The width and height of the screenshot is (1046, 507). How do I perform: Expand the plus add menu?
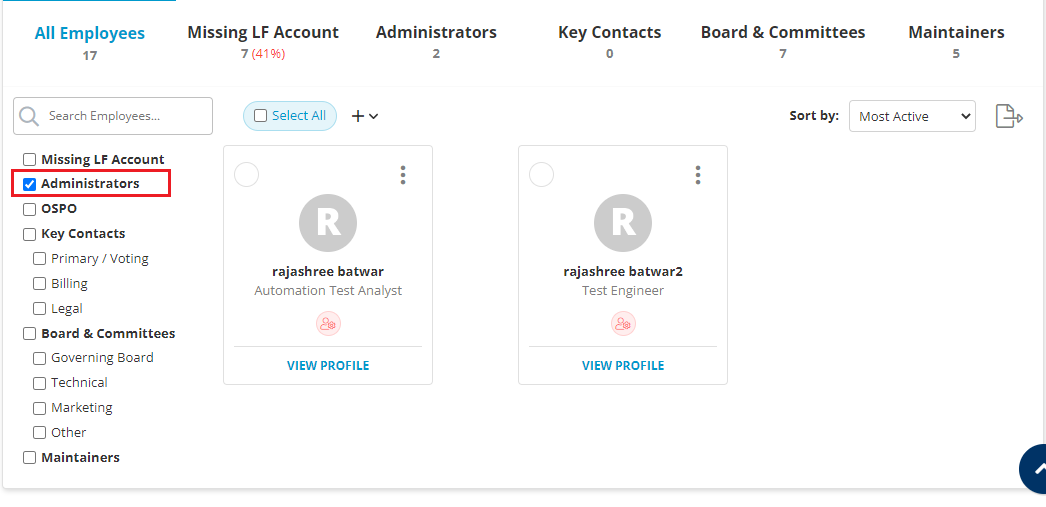coord(365,116)
